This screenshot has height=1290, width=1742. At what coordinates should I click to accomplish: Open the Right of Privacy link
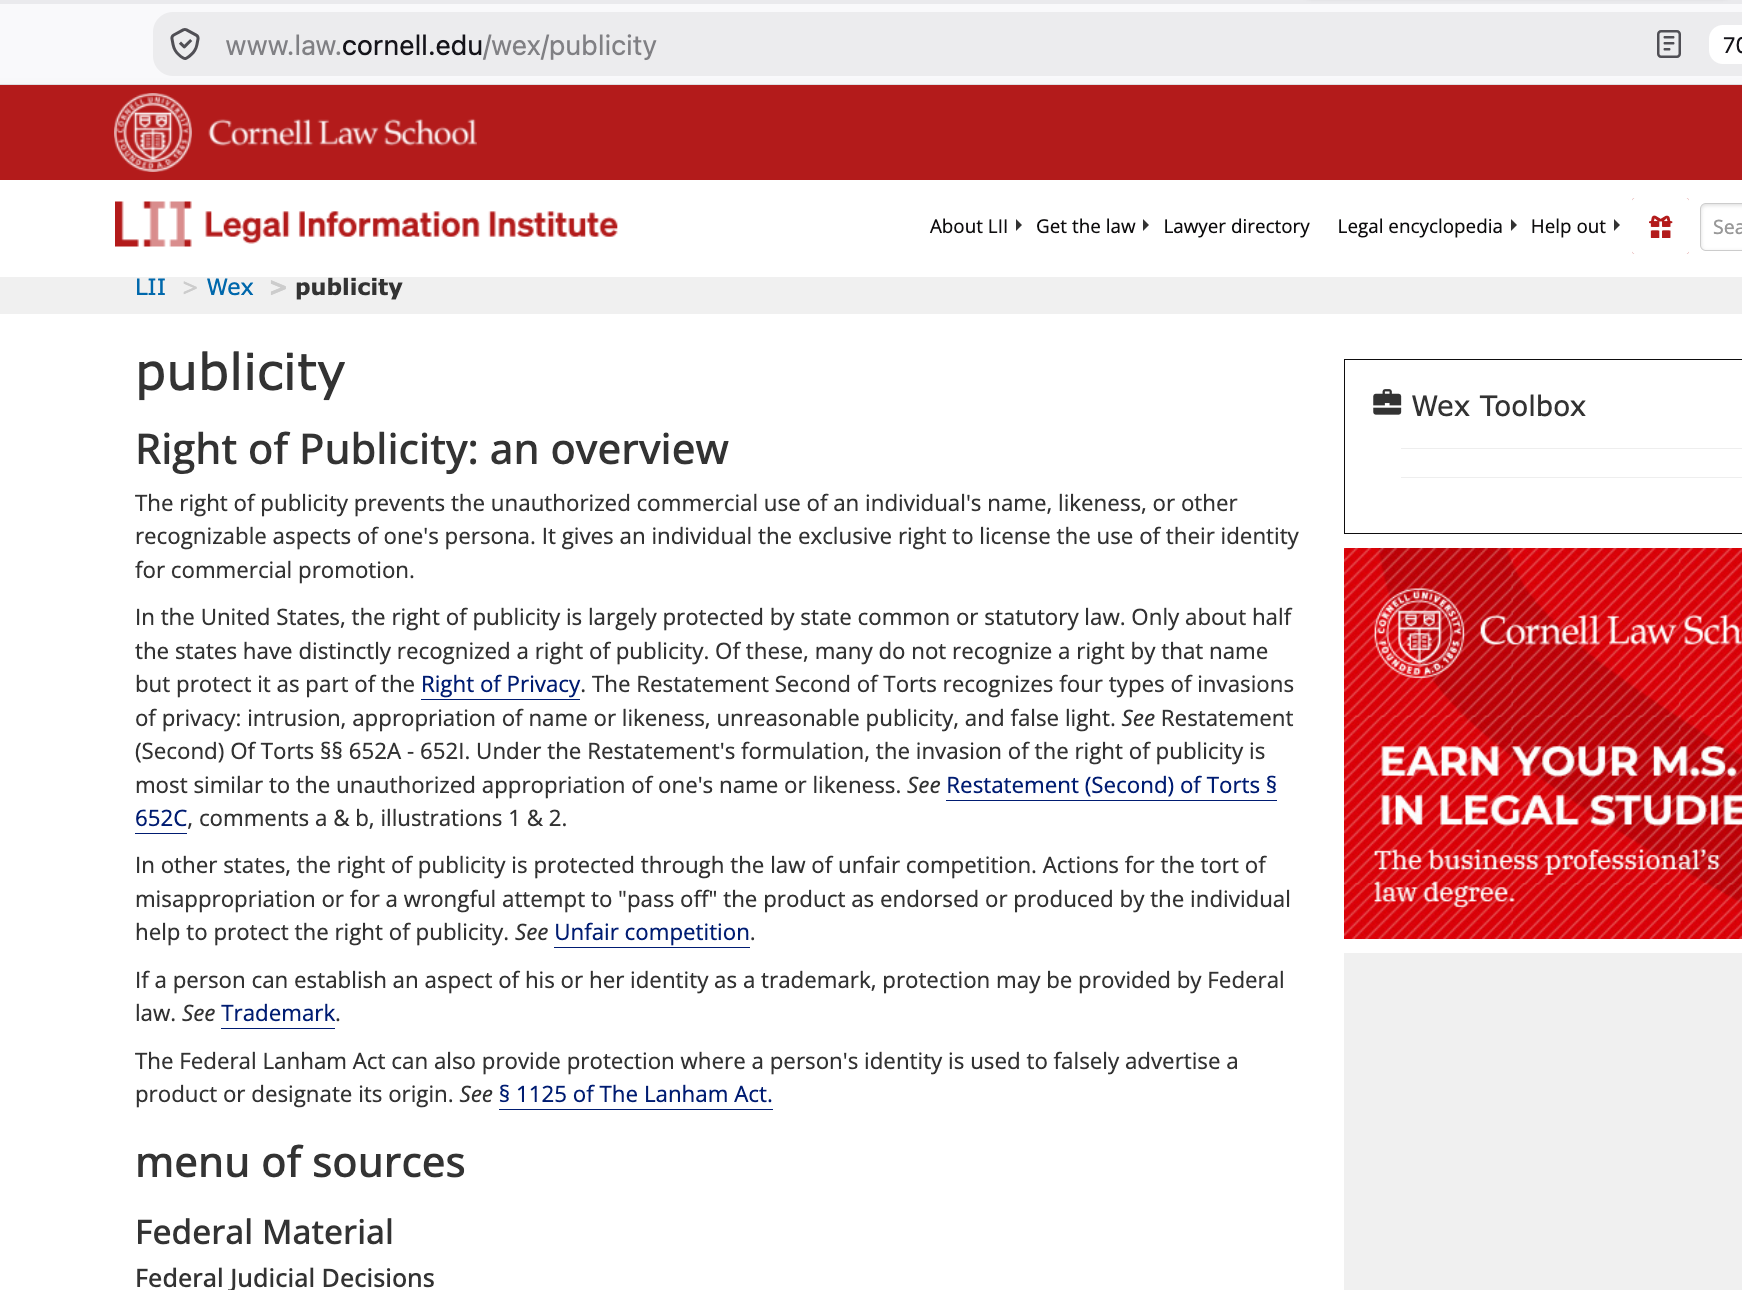tap(500, 684)
